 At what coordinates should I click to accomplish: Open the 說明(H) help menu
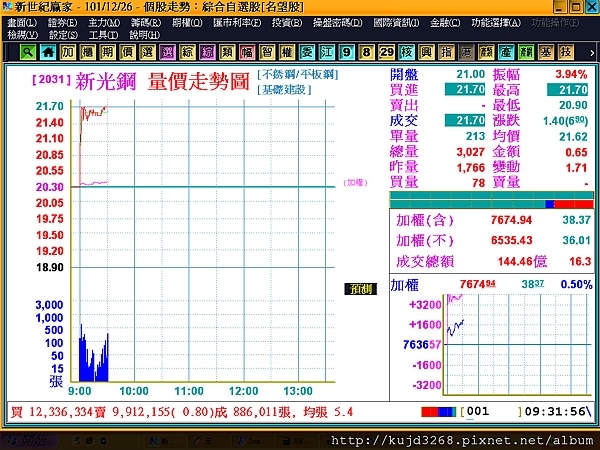pos(144,35)
